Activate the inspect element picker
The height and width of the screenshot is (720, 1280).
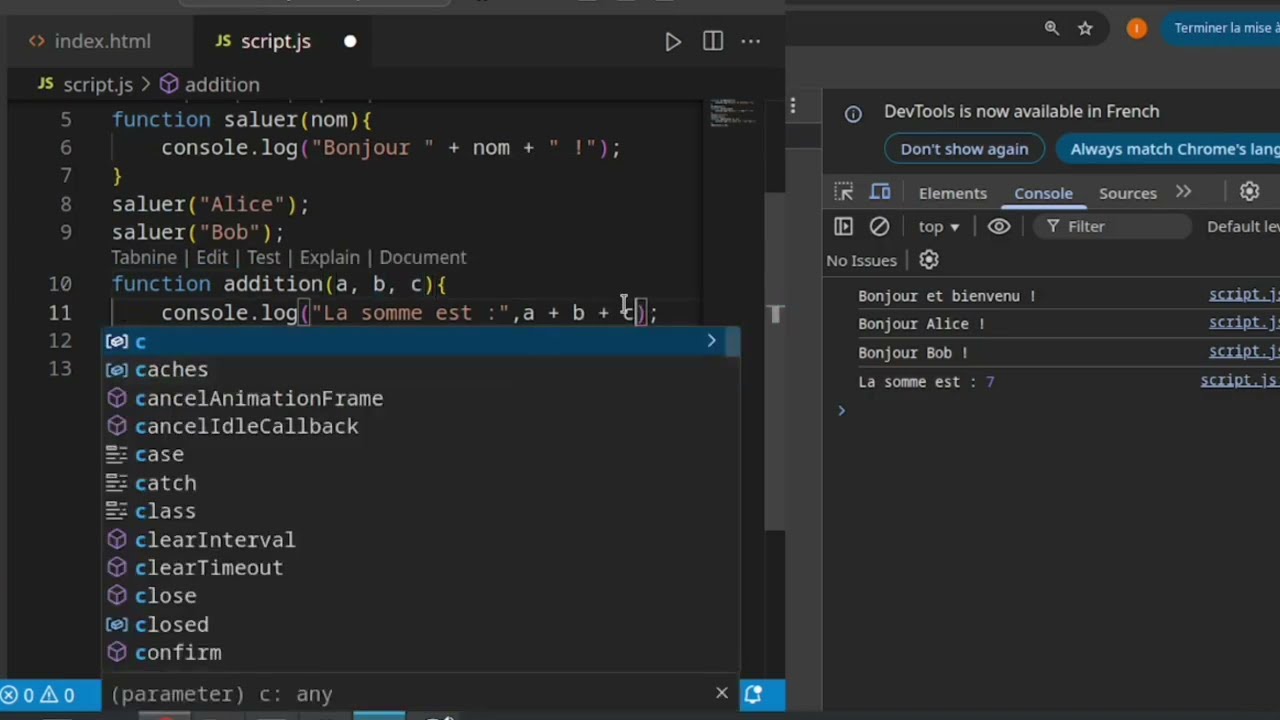pyautogui.click(x=844, y=192)
